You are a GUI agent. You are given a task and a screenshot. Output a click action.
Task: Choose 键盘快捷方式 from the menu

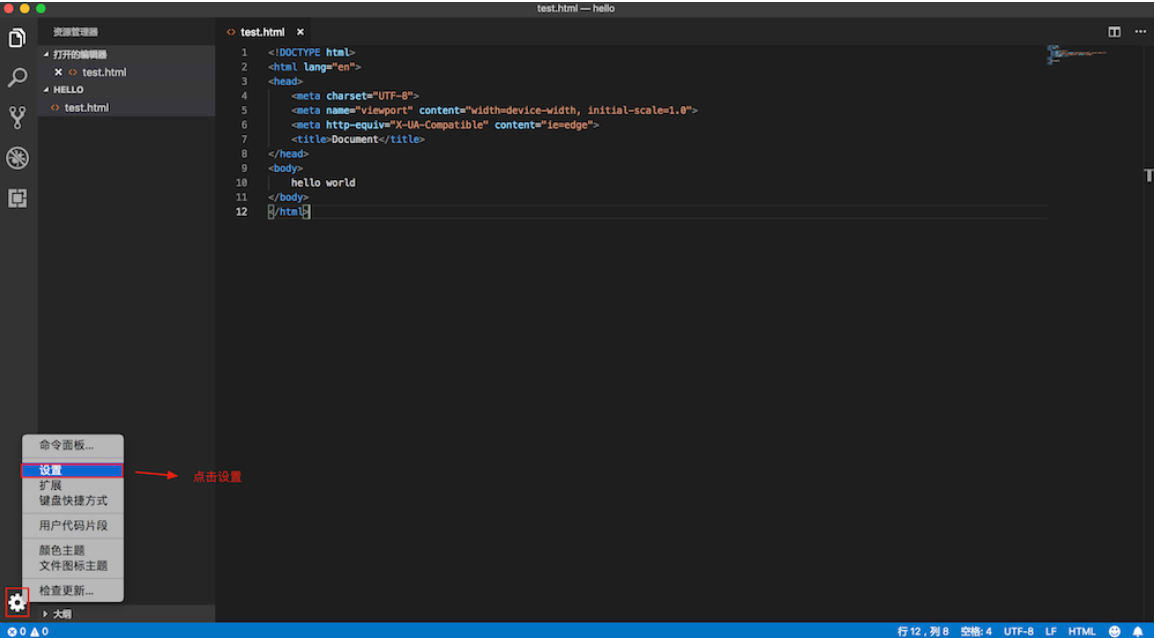72,500
